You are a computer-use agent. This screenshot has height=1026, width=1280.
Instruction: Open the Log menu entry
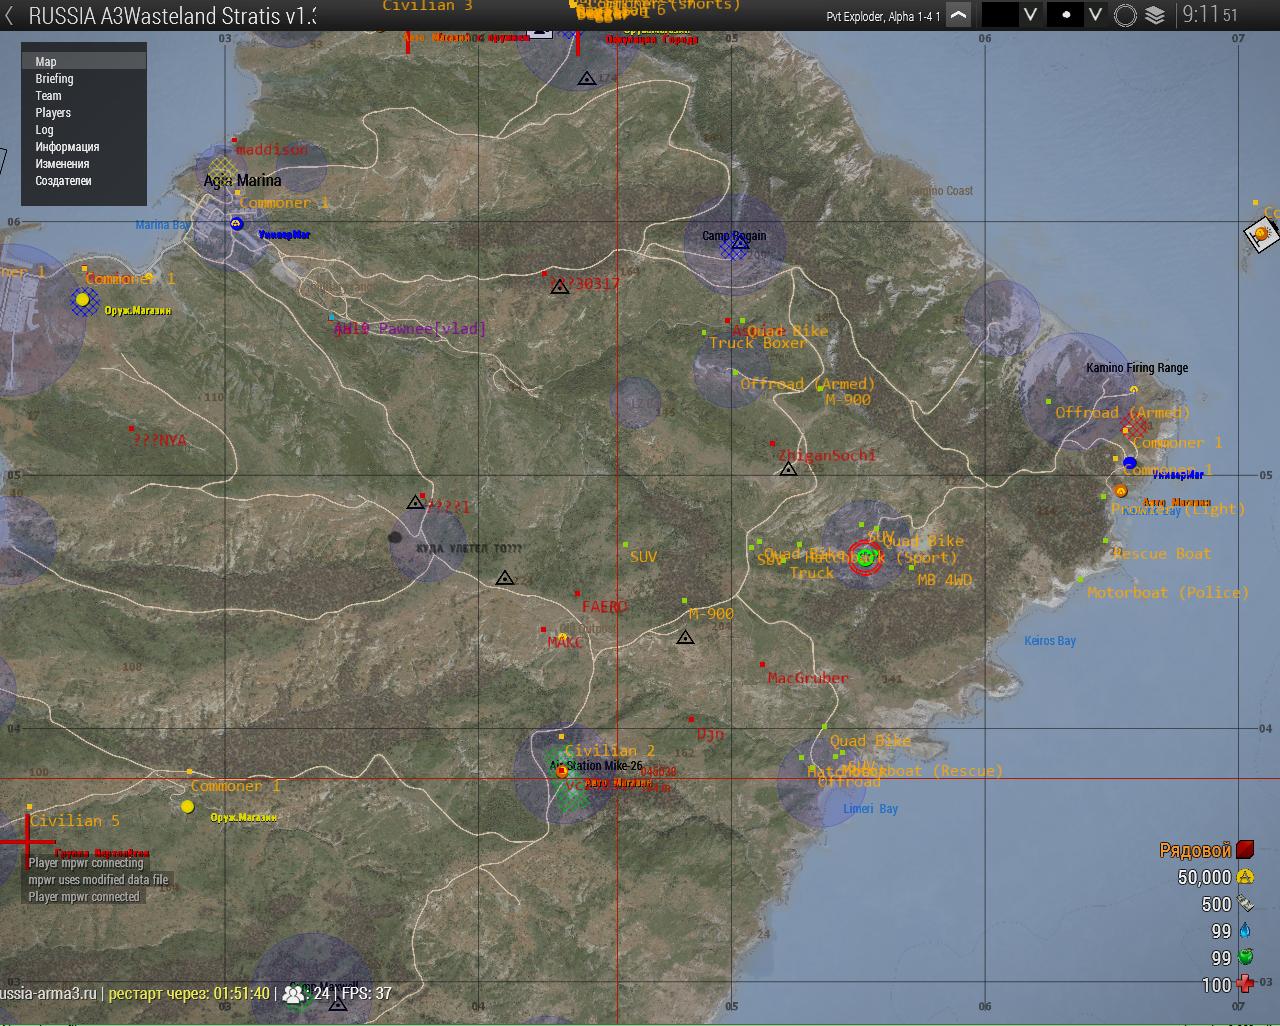(x=44, y=130)
